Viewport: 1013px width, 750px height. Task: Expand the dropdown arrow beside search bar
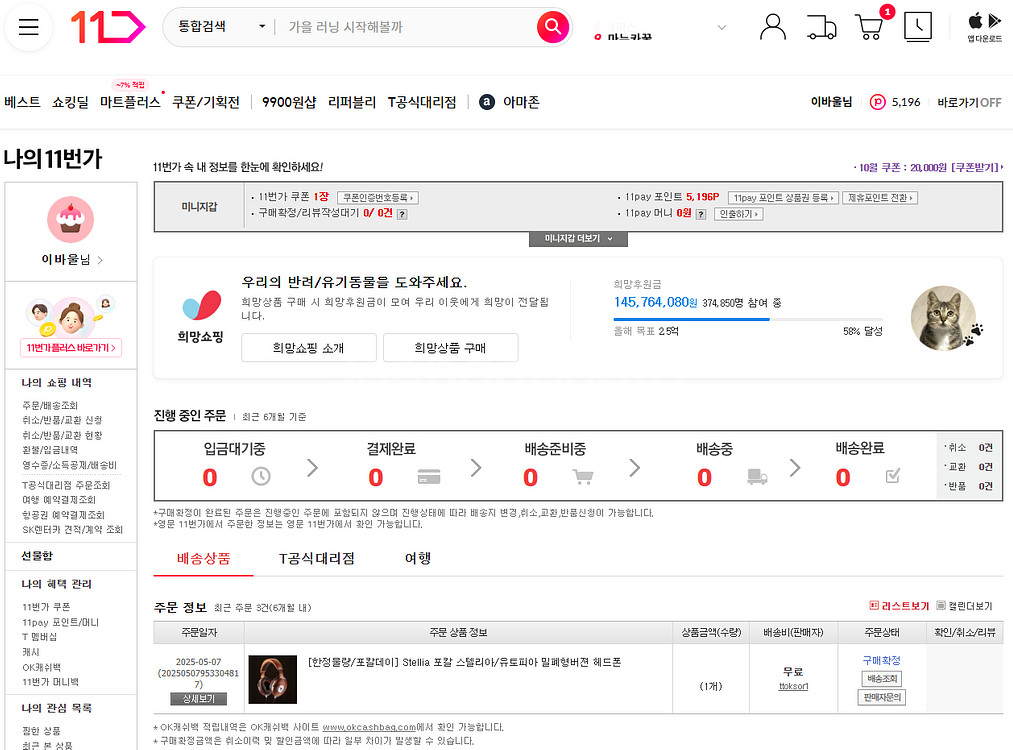coord(722,28)
